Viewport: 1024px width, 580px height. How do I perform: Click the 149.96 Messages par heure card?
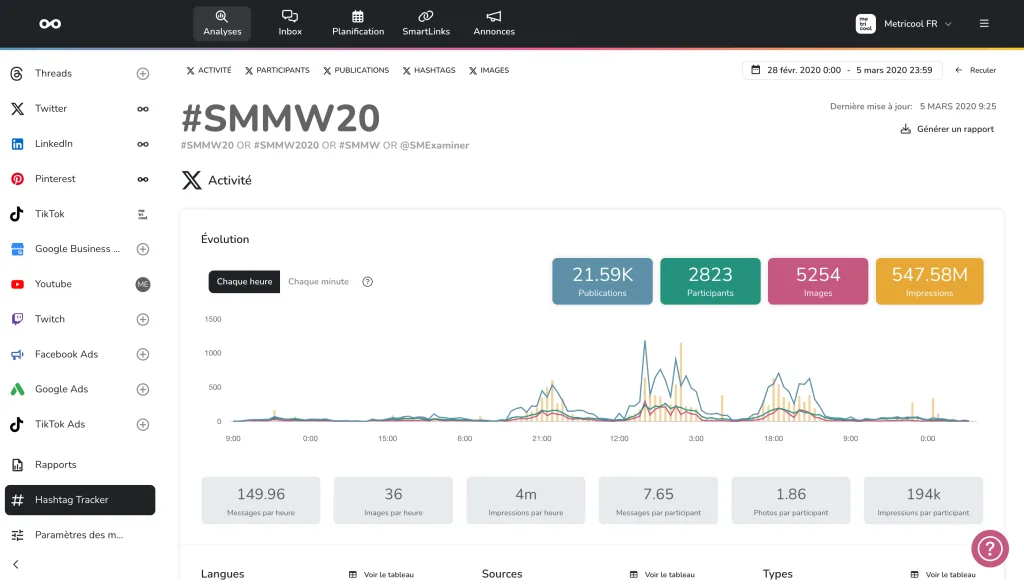pos(261,500)
